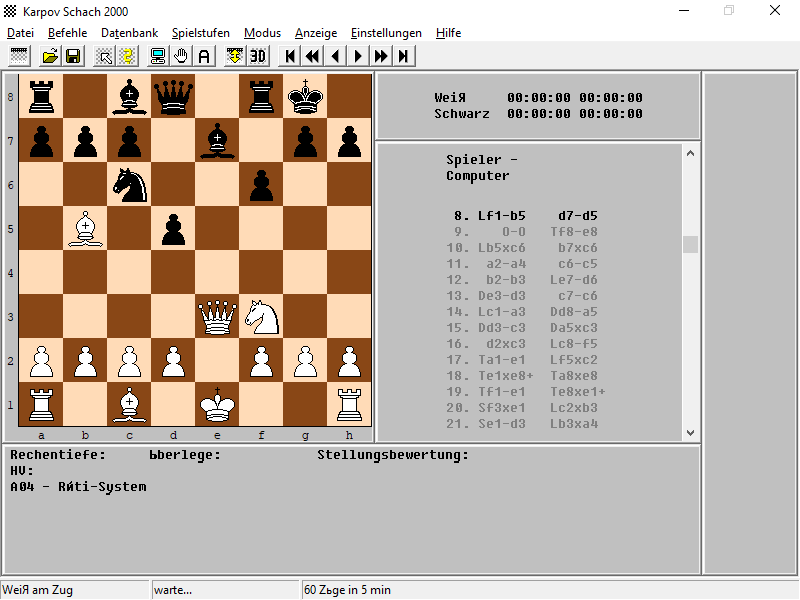This screenshot has width=800, height=600.
Task: Step forward one move with play arrow
Action: 358,56
